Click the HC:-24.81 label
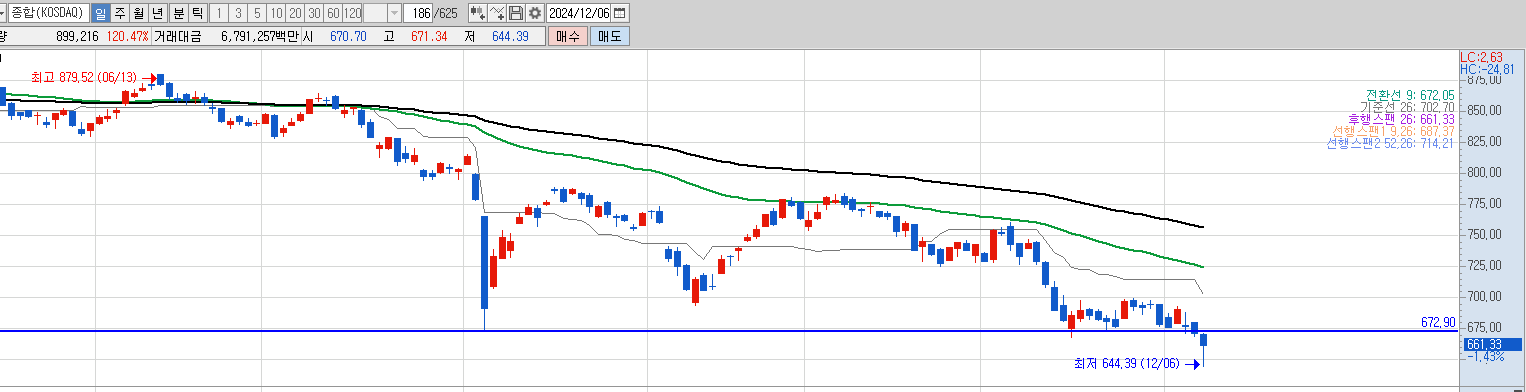 1487,68
